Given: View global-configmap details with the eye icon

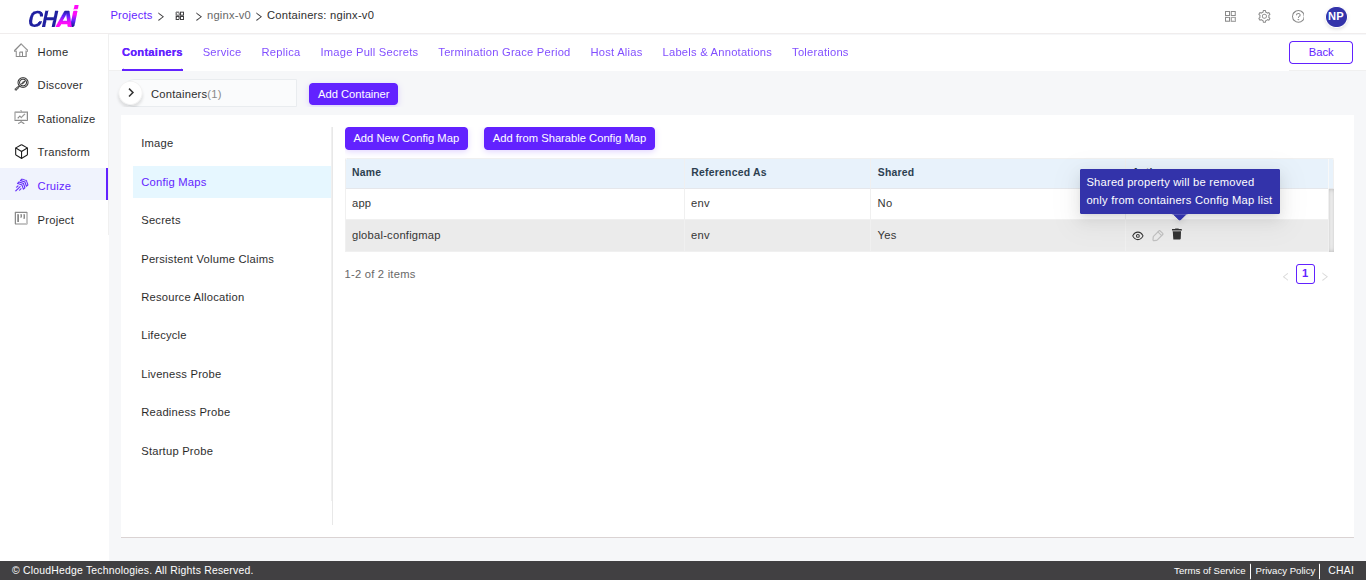Looking at the screenshot, I should [x=1137, y=234].
